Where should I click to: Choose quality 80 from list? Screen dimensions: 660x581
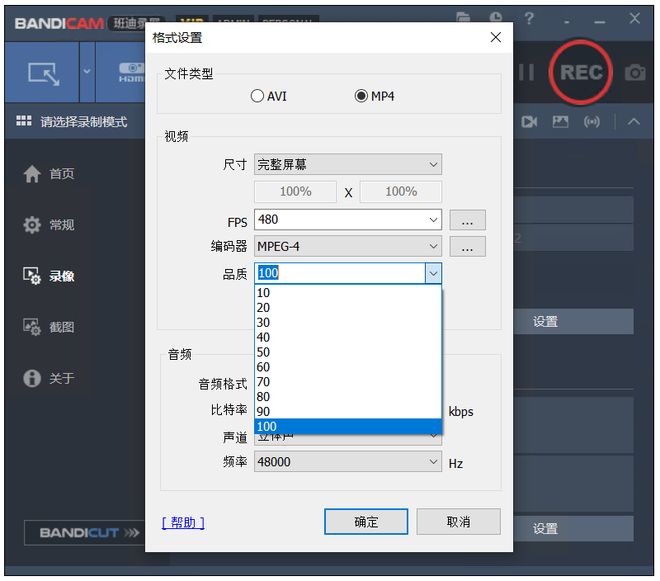click(x=348, y=397)
